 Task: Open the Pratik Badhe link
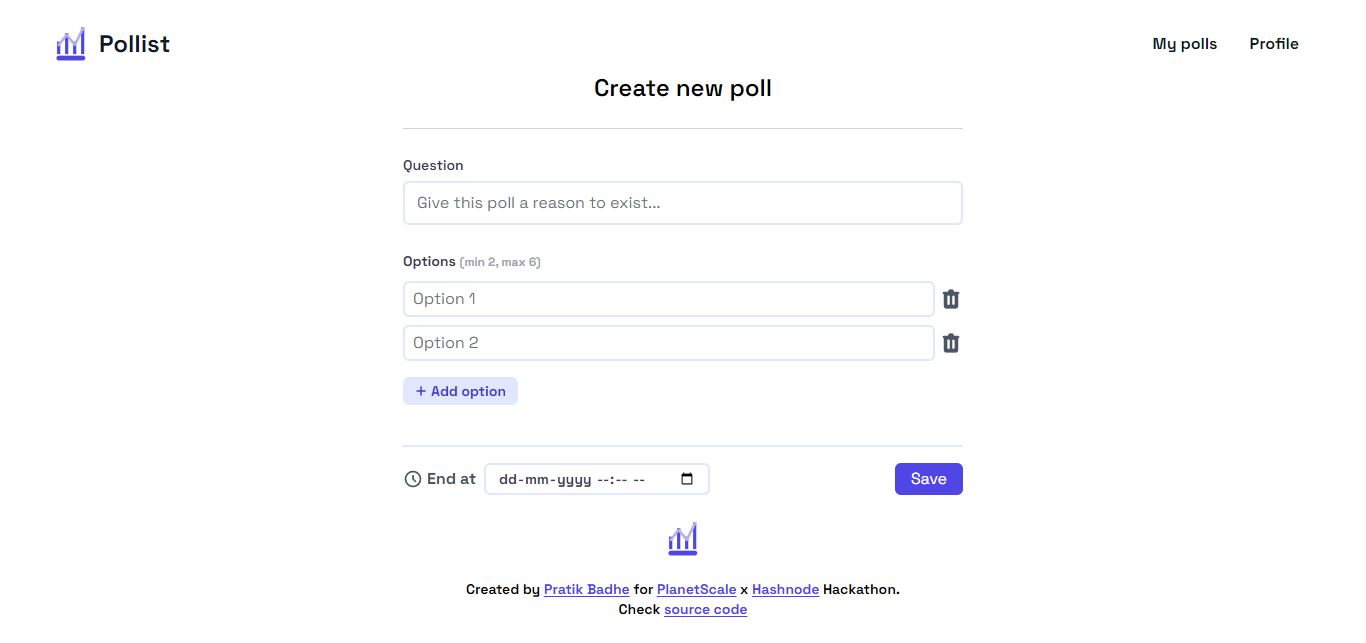click(586, 590)
